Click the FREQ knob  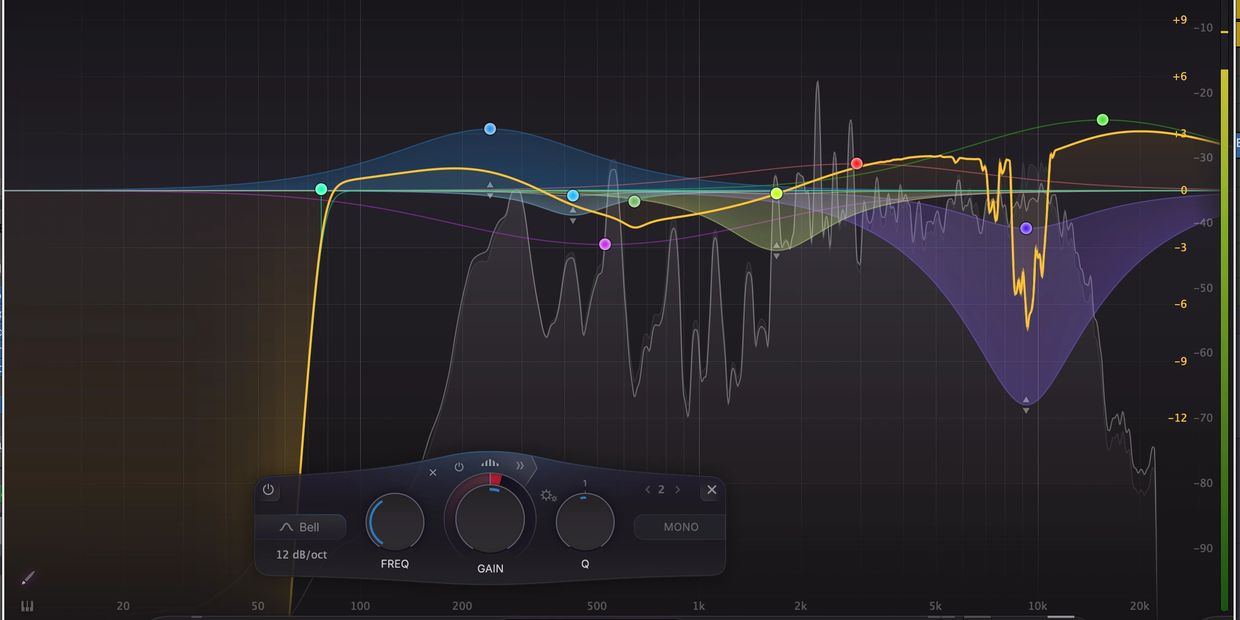click(x=395, y=522)
